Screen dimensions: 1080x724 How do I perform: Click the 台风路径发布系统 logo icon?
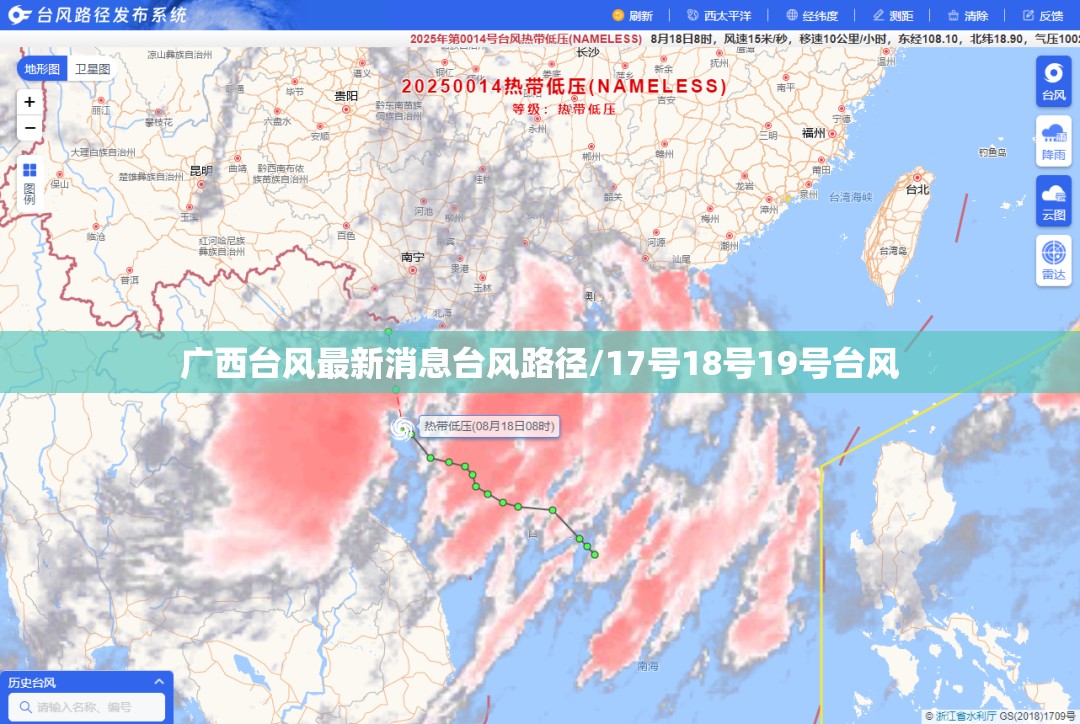(19, 14)
